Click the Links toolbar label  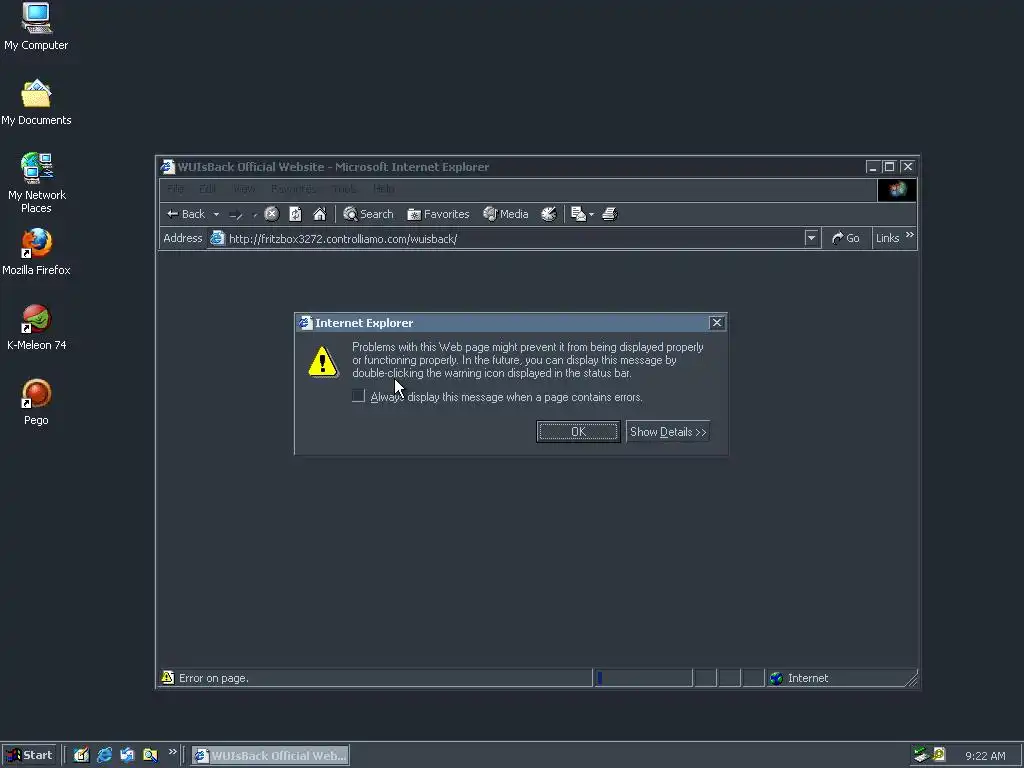(888, 238)
